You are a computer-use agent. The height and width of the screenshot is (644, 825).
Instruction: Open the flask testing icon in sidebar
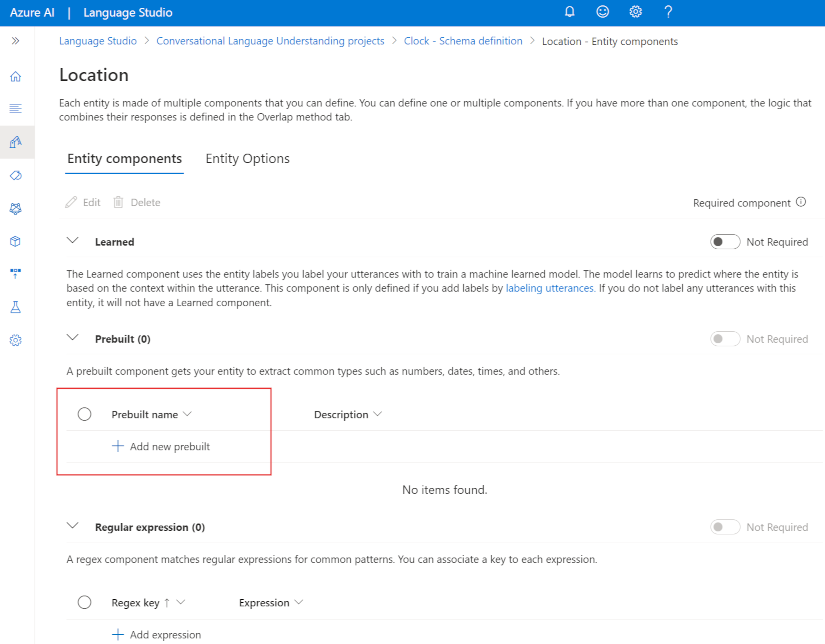15,307
